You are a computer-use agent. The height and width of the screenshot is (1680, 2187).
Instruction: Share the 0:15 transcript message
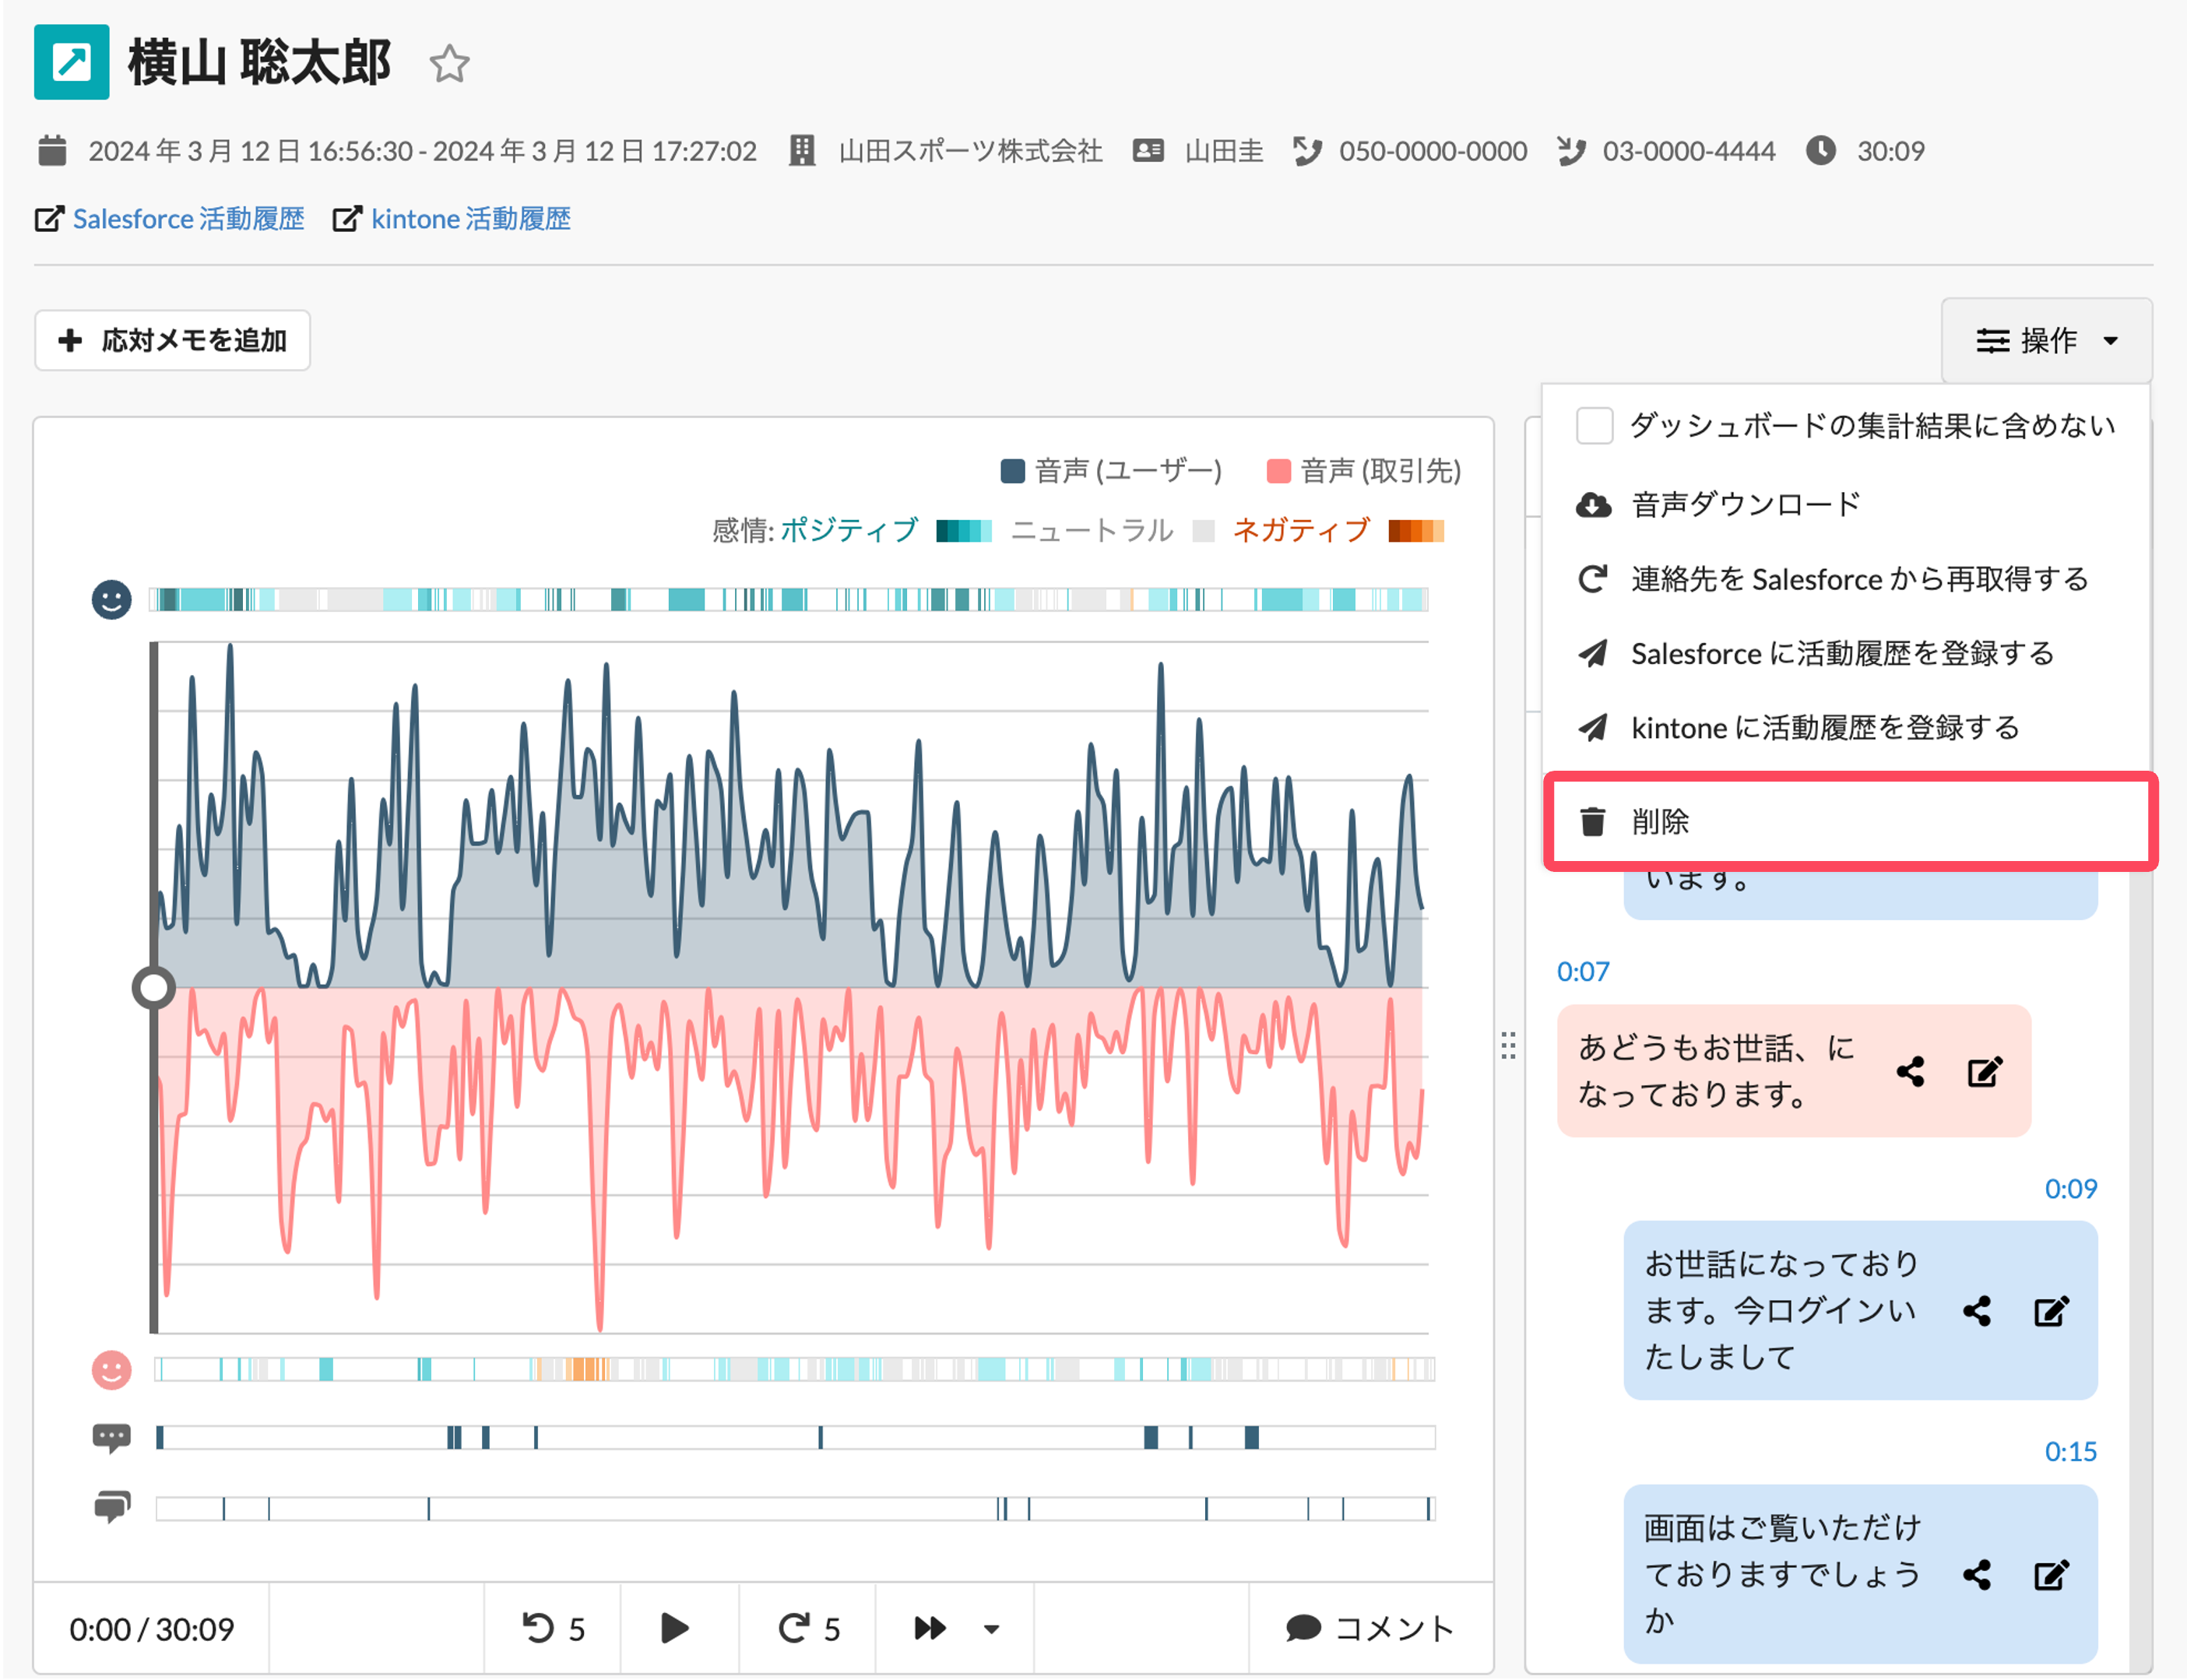pyautogui.click(x=1977, y=1575)
